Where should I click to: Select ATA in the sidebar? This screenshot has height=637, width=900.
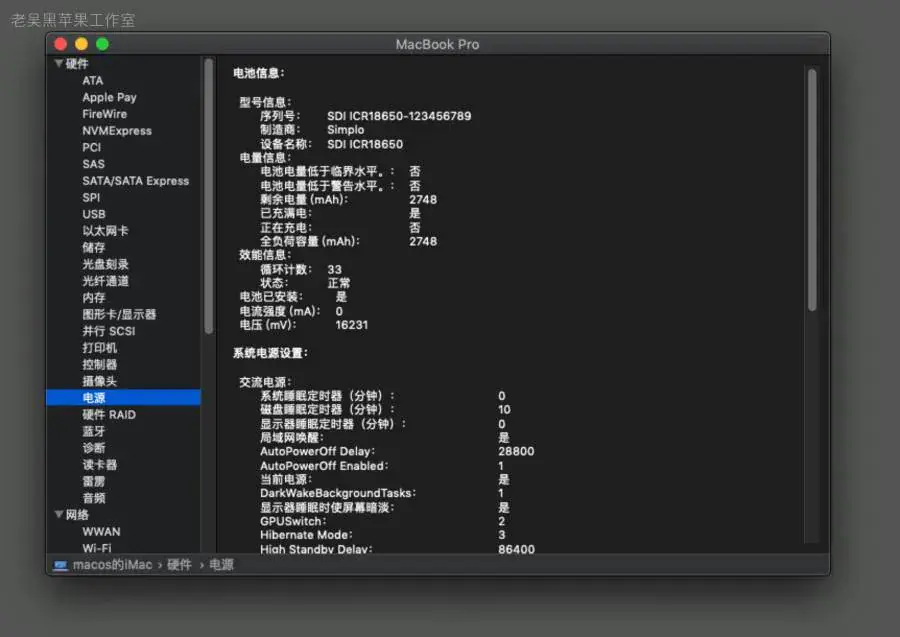pyautogui.click(x=92, y=80)
